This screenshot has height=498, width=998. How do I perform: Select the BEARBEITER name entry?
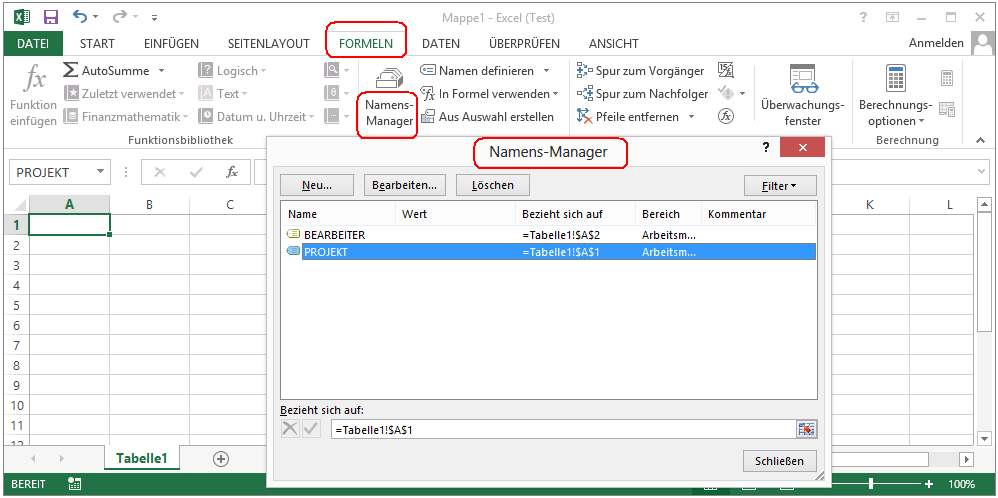334,234
